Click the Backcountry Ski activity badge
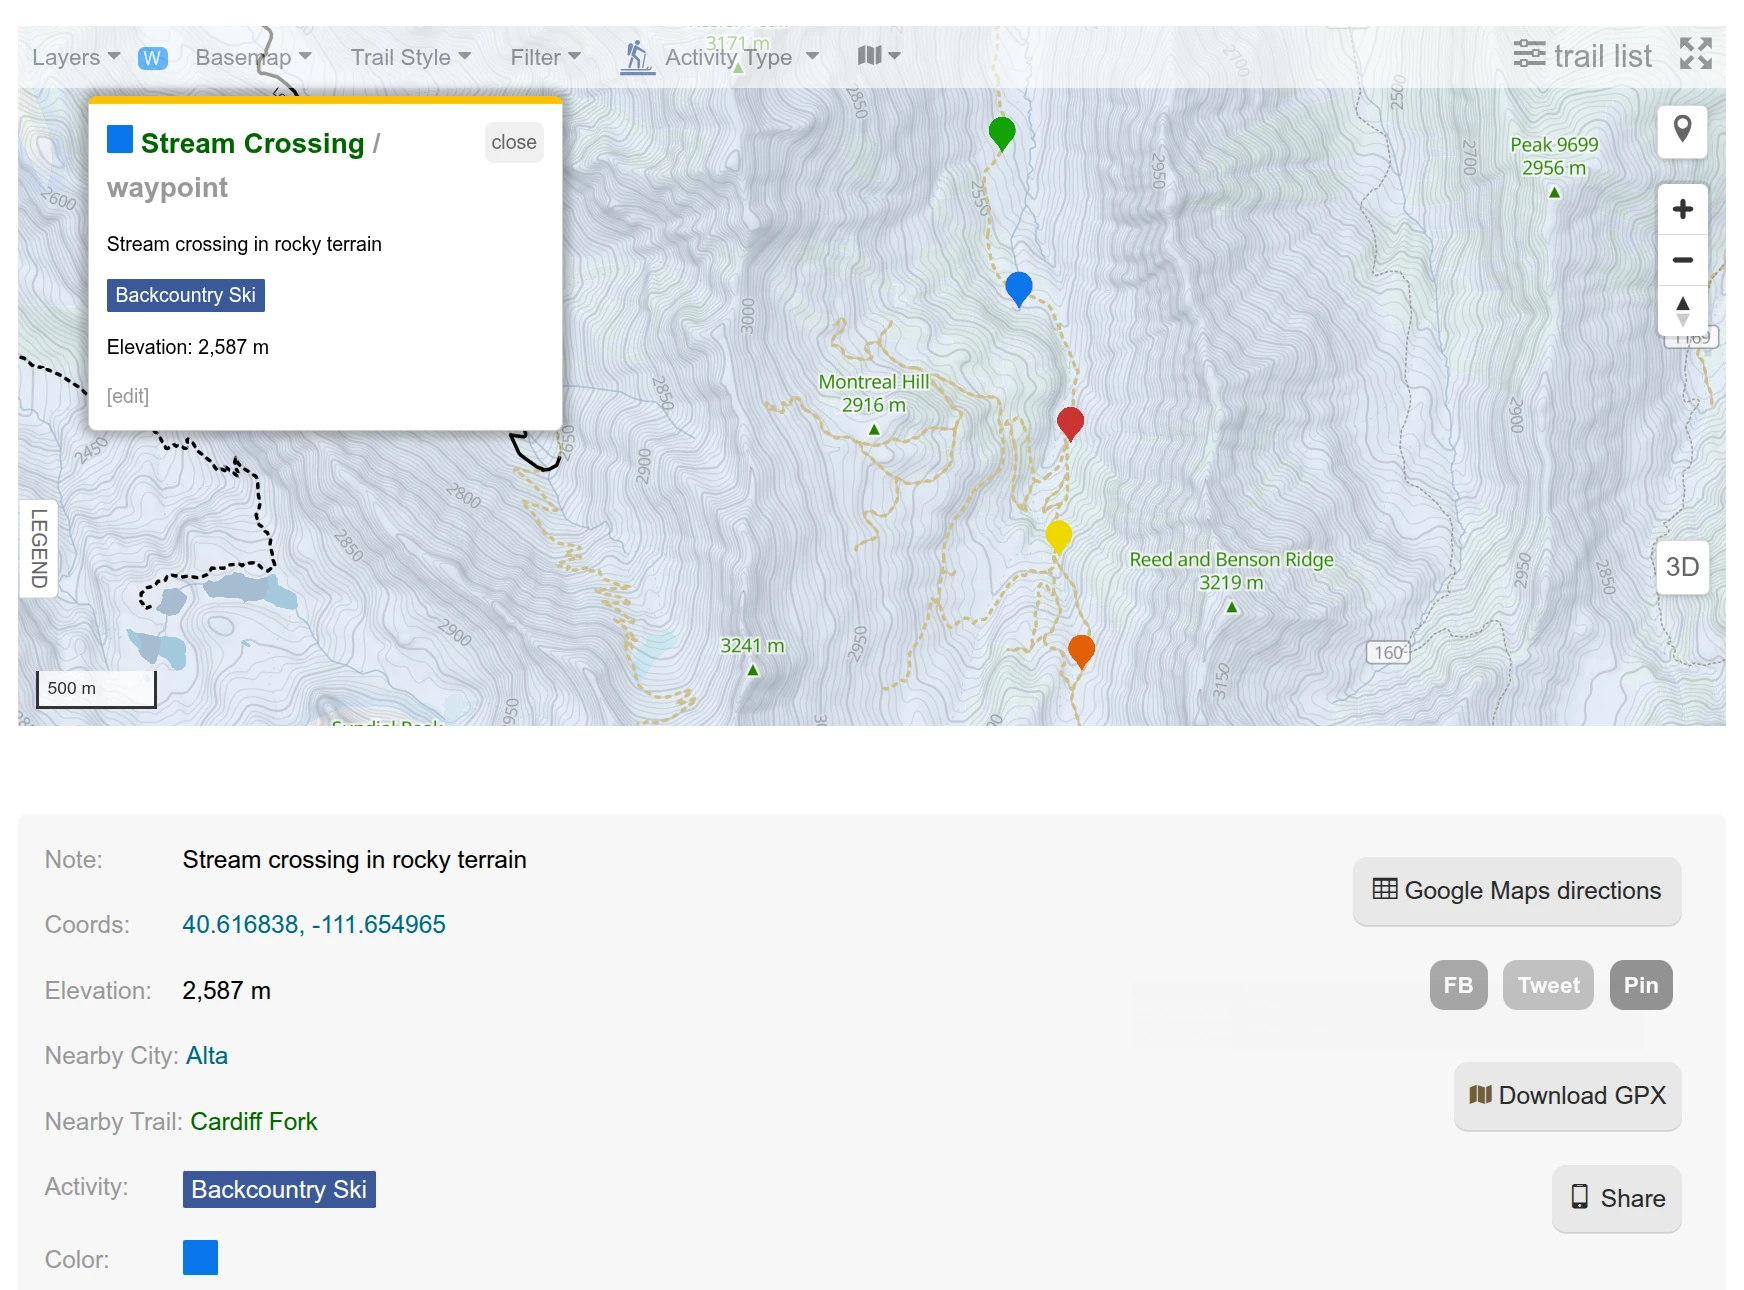The image size is (1744, 1290). point(279,1189)
